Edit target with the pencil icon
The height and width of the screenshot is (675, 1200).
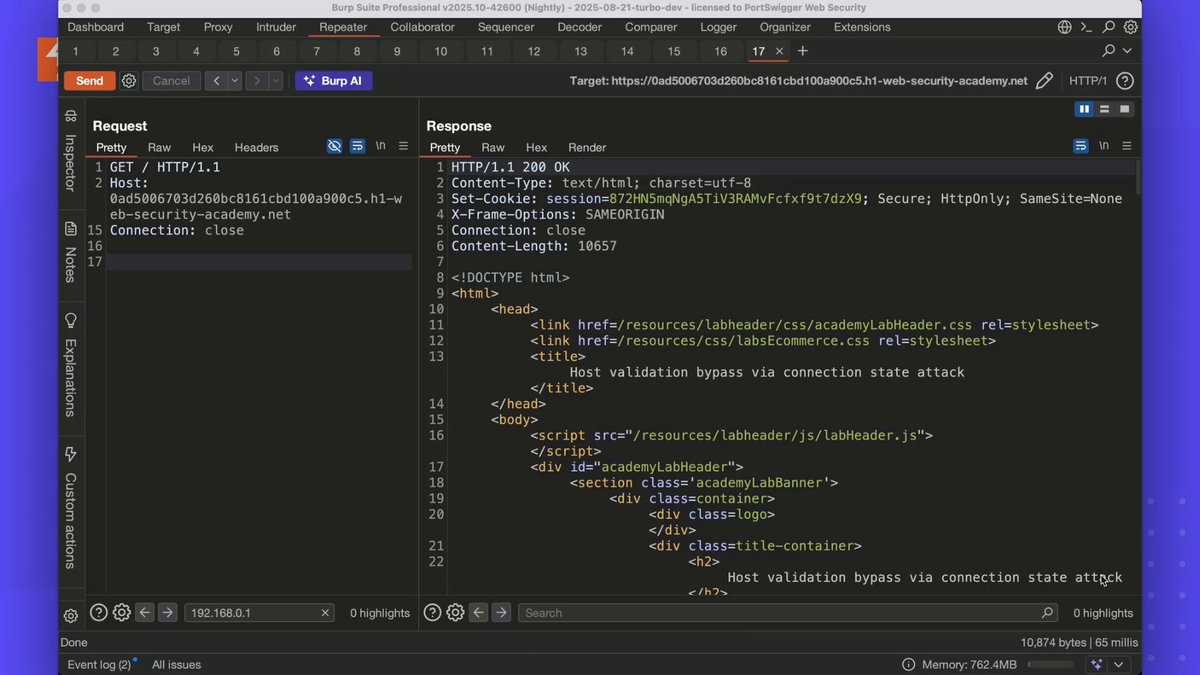tap(1044, 81)
